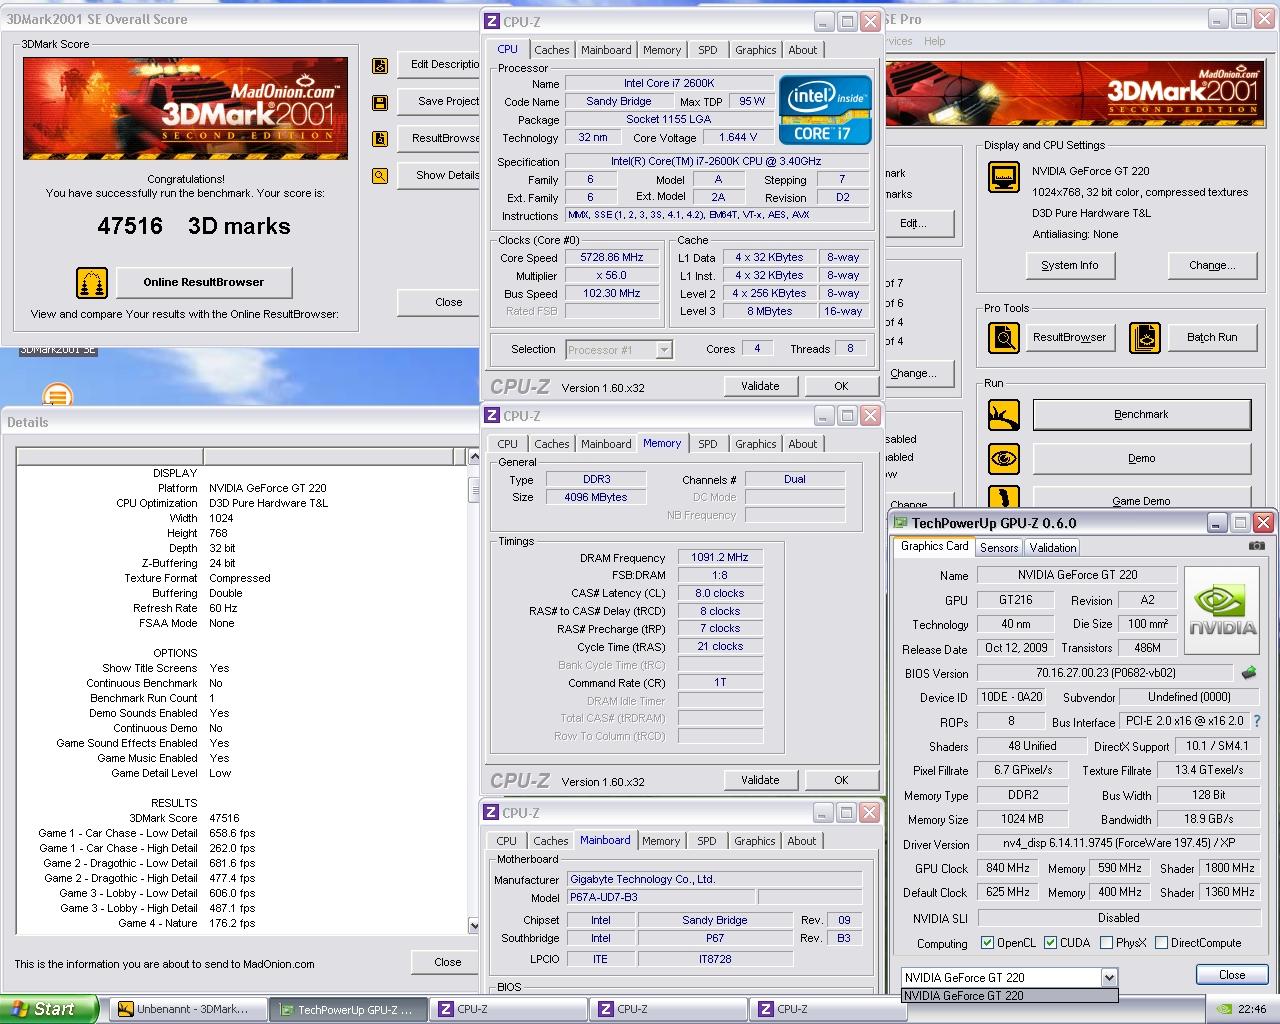Click the Display settings monitor icon

[1003, 177]
